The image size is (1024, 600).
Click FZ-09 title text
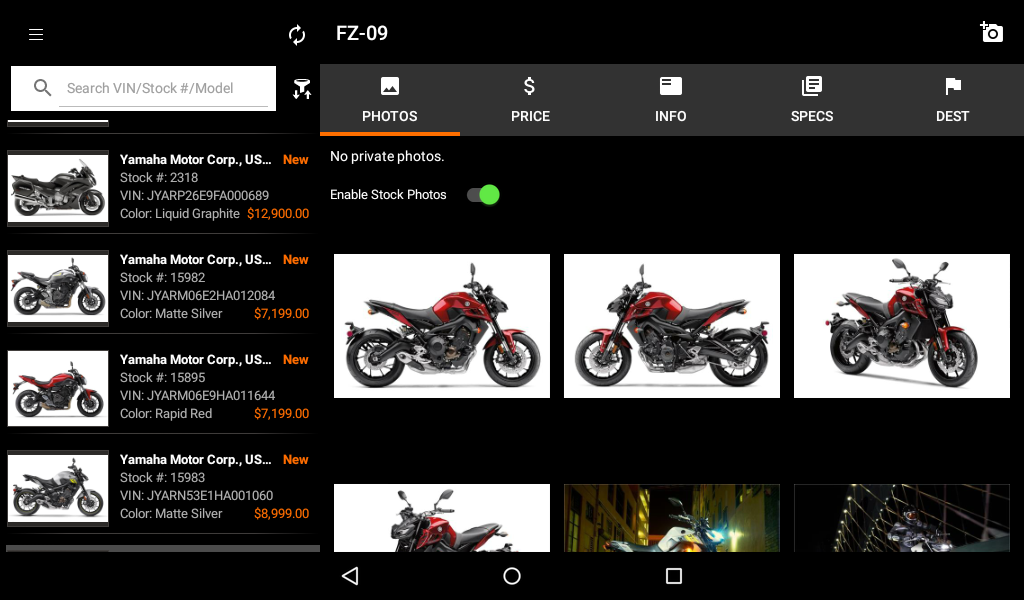coord(362,33)
